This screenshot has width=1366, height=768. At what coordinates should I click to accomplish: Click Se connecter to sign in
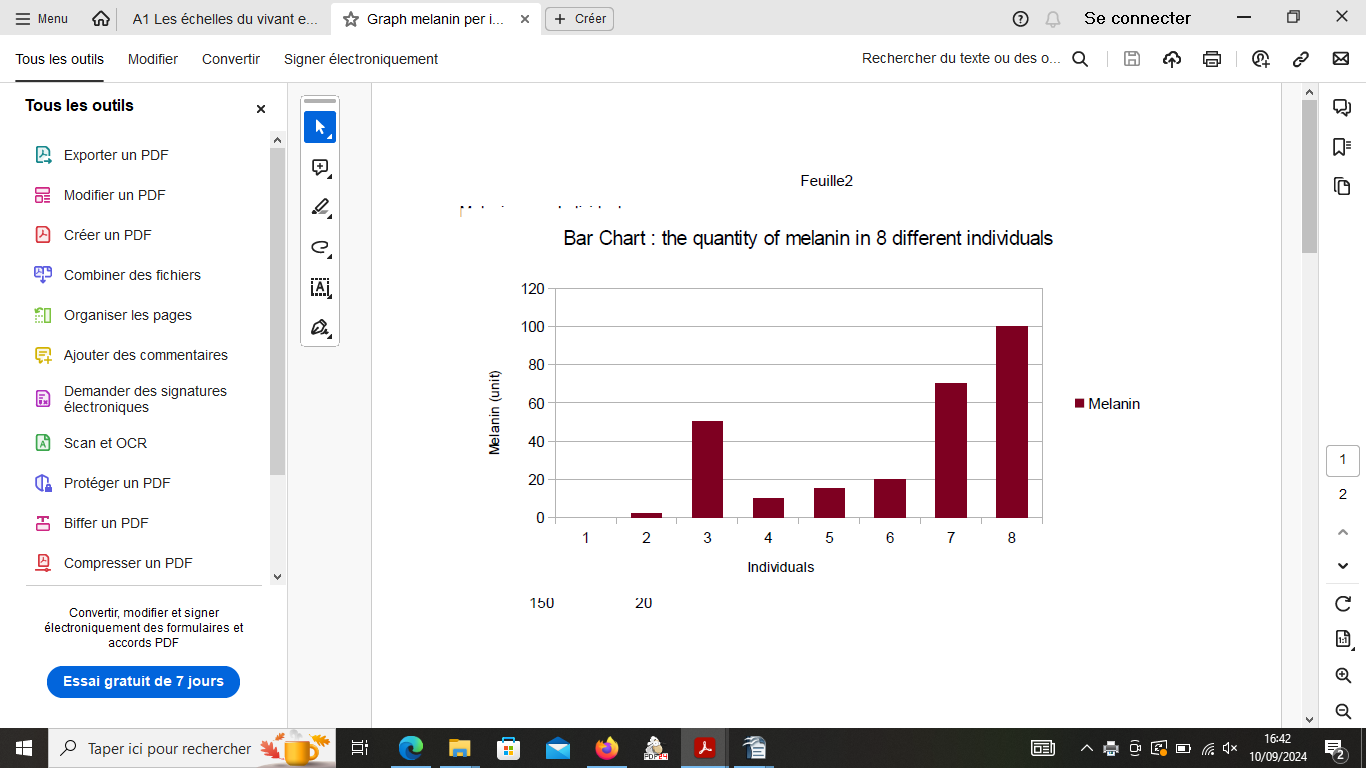1137,19
